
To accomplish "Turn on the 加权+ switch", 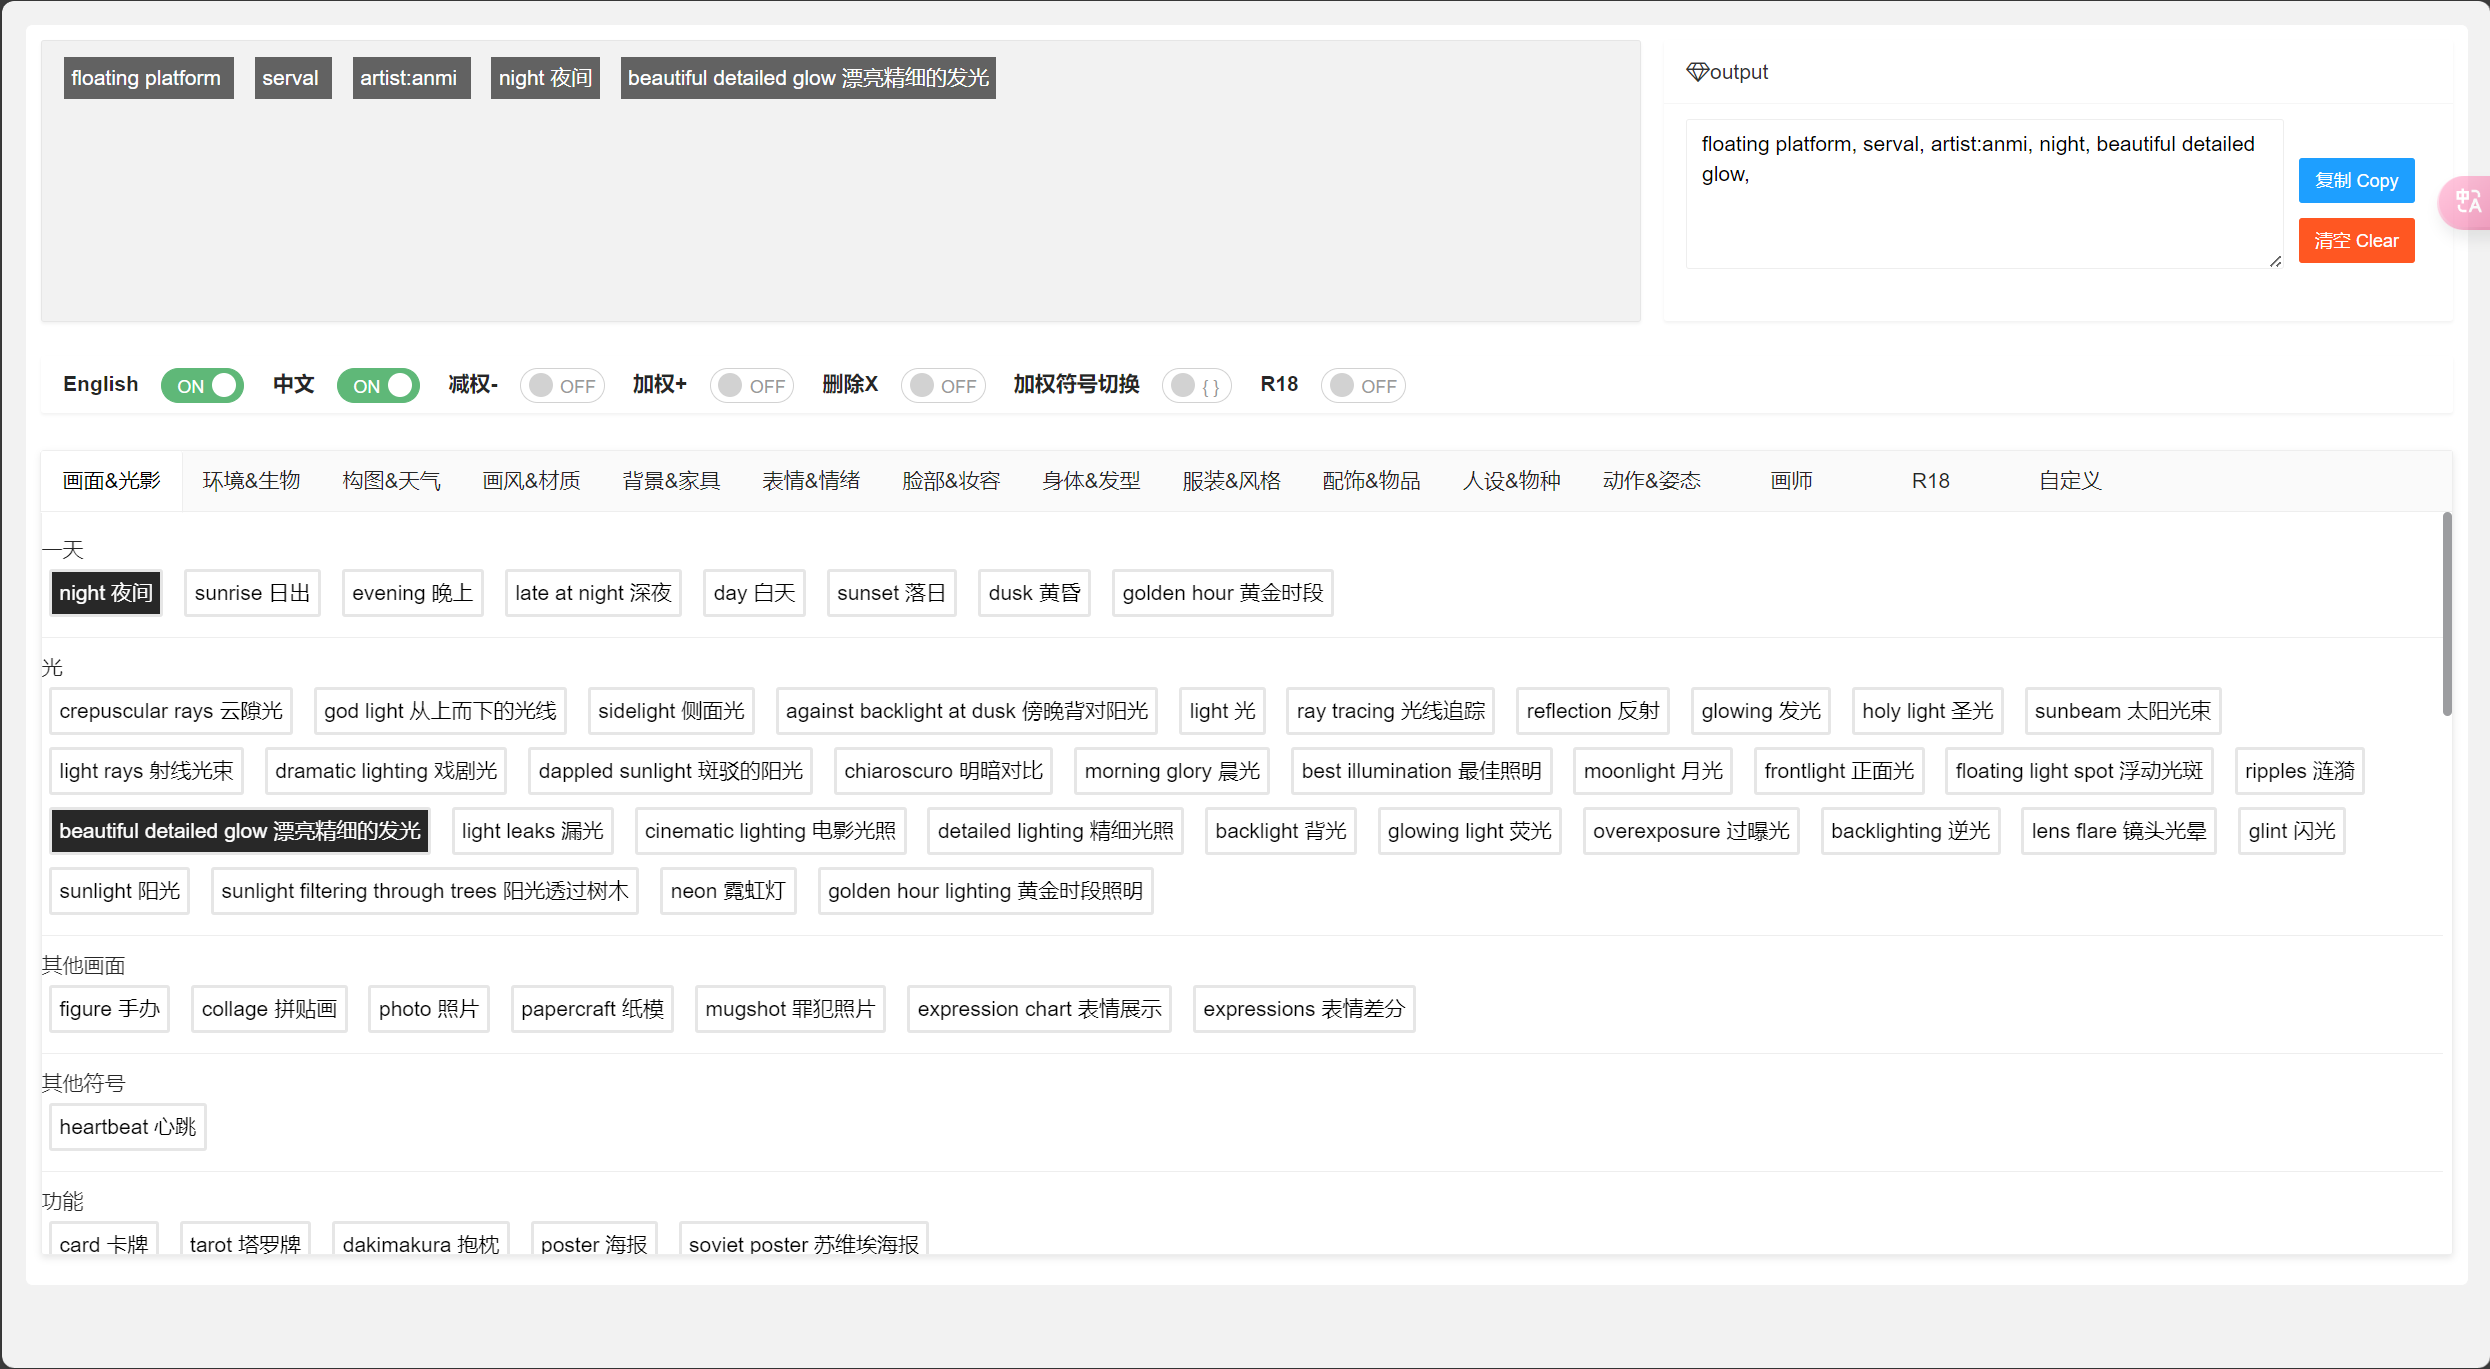I will 752,386.
